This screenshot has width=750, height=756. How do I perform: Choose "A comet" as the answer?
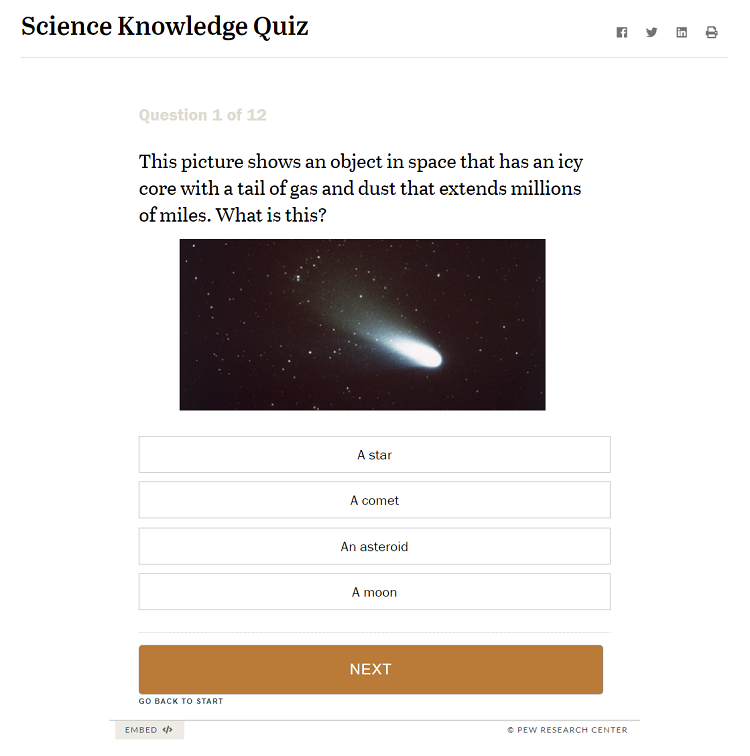pos(374,500)
